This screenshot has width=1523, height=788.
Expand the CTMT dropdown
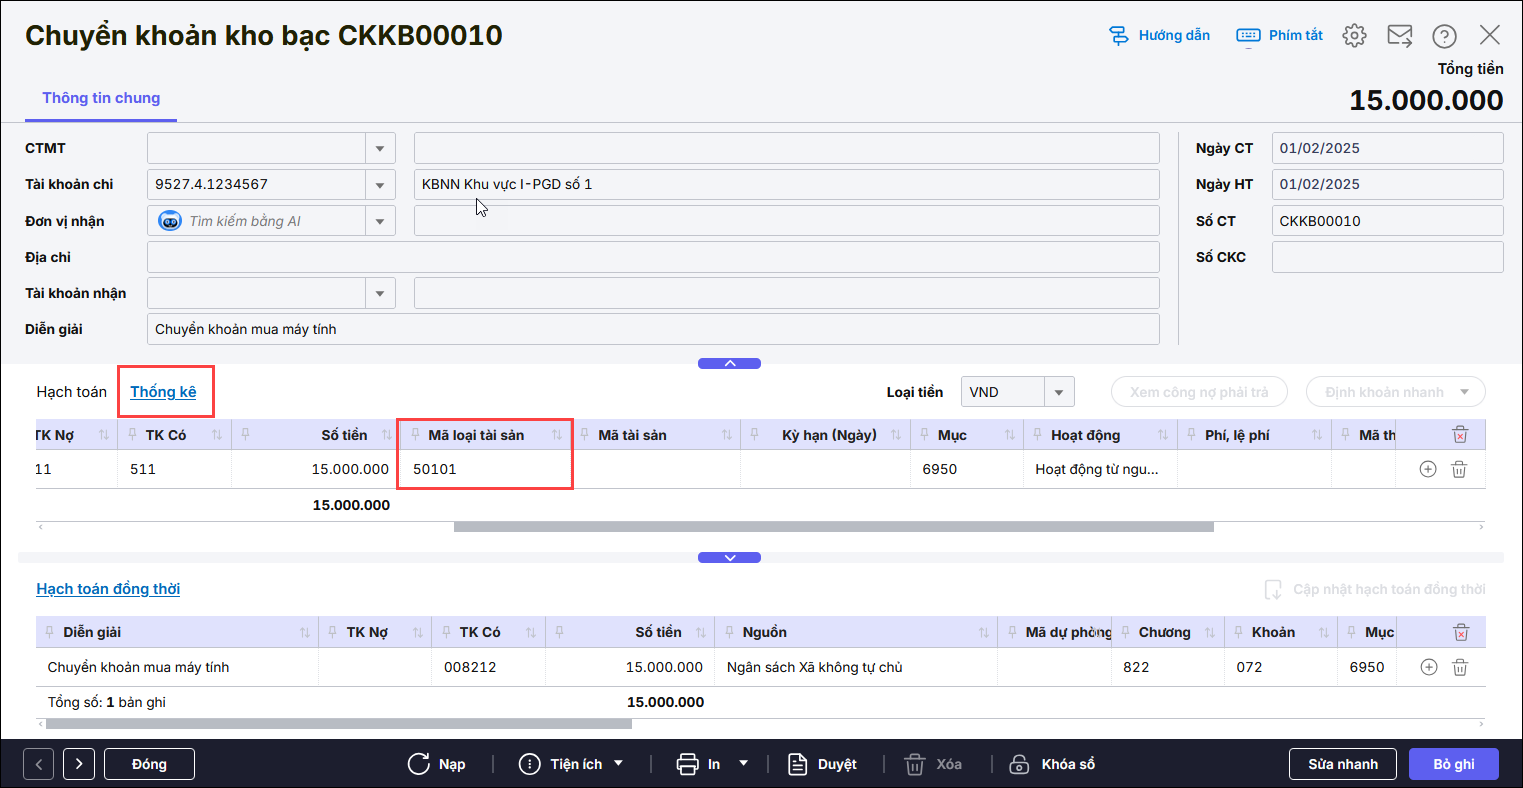380,148
